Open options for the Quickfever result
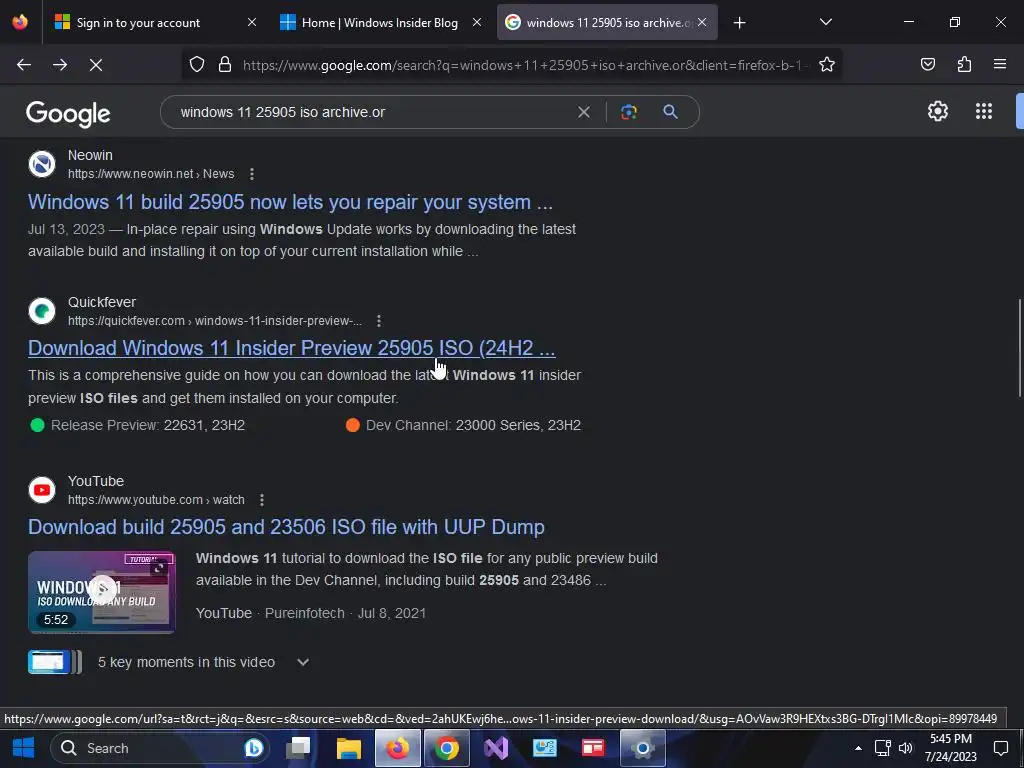Viewport: 1024px width, 768px height. [x=379, y=321]
